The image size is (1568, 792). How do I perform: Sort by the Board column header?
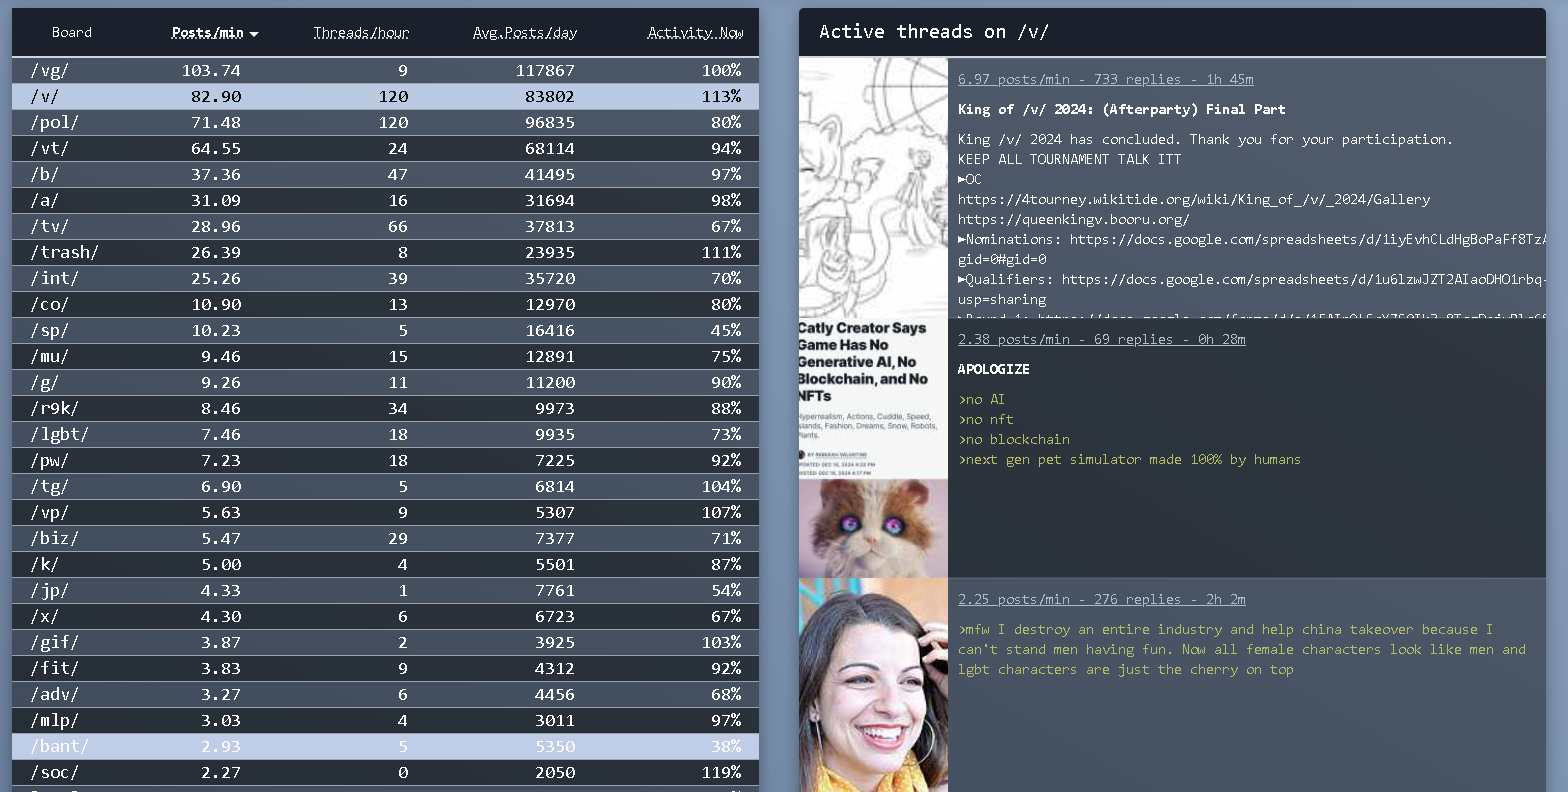[x=72, y=33]
